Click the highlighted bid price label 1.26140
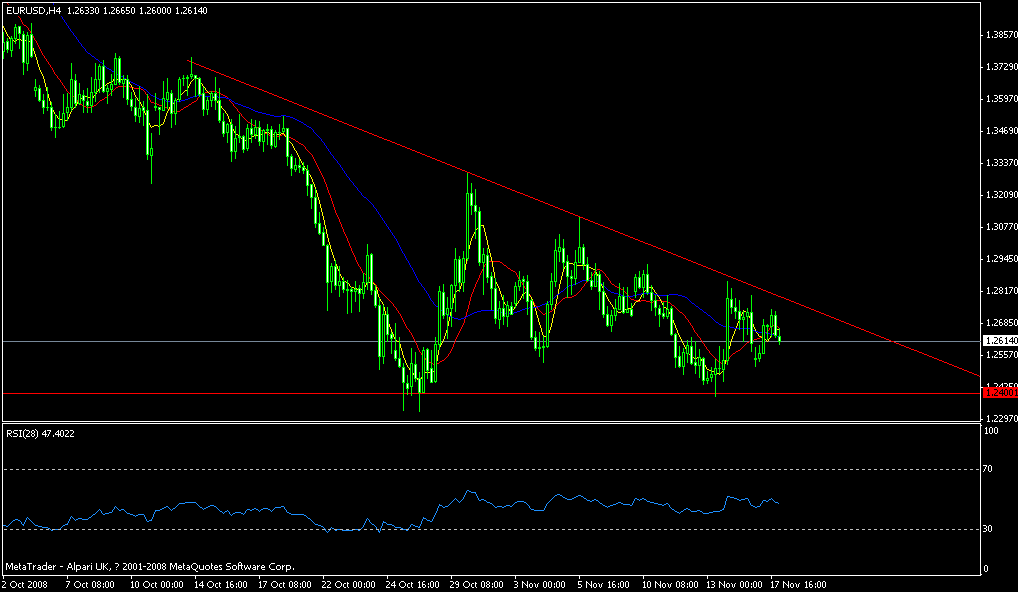 (x=998, y=339)
